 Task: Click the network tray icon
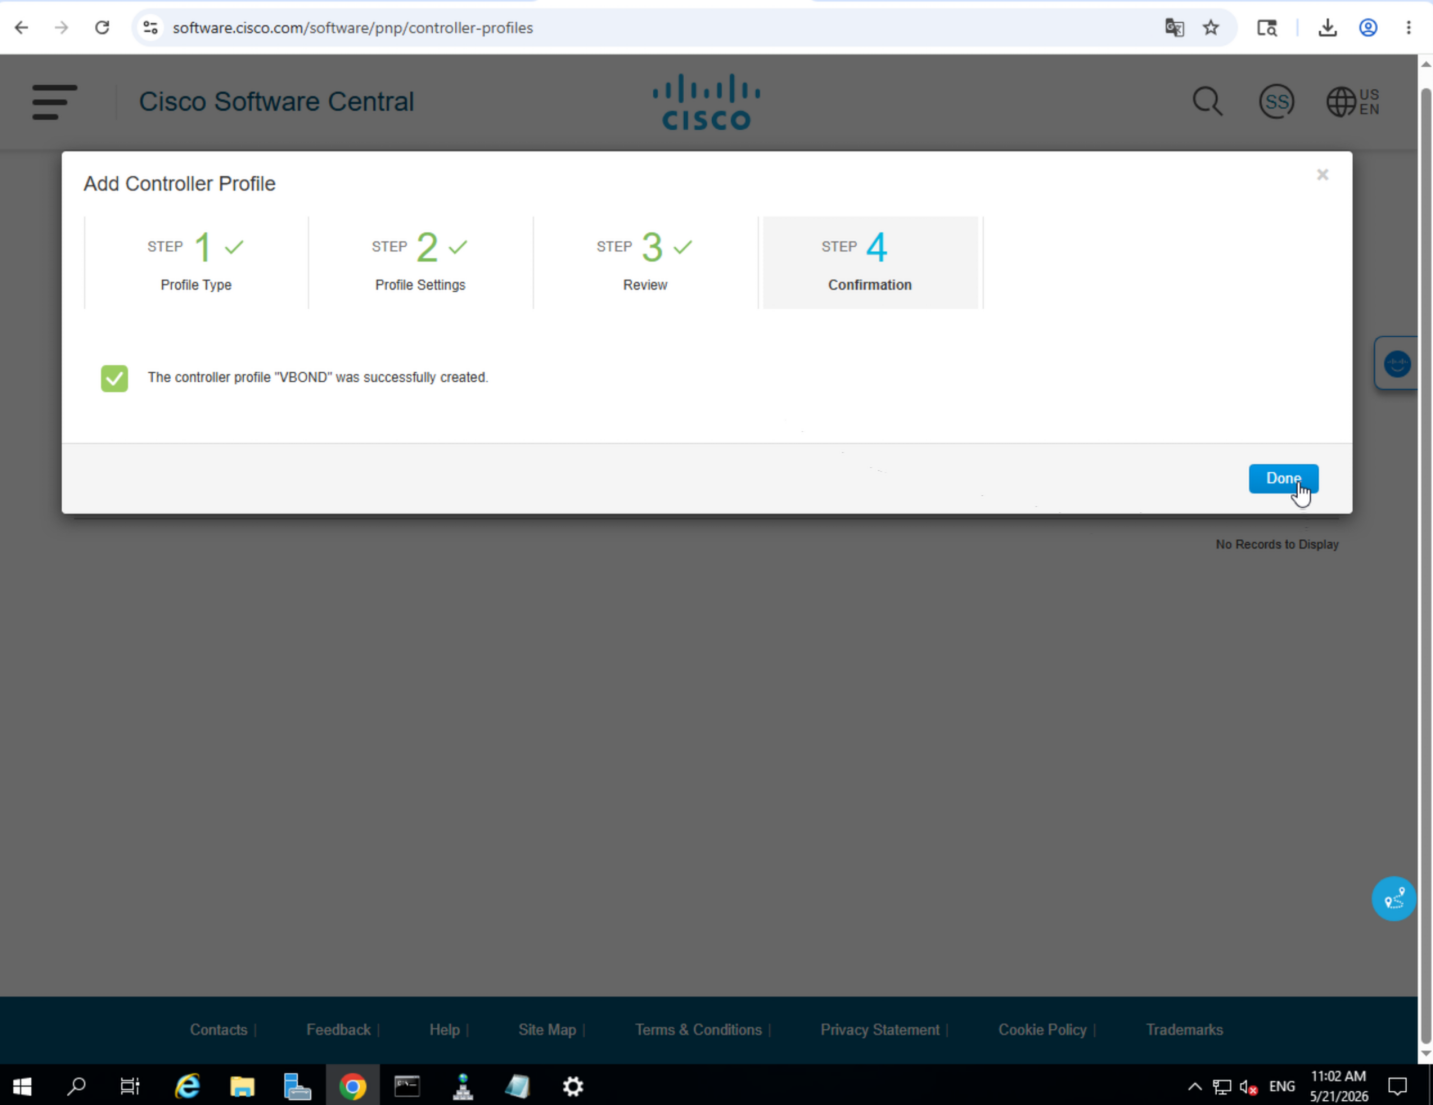click(1222, 1087)
